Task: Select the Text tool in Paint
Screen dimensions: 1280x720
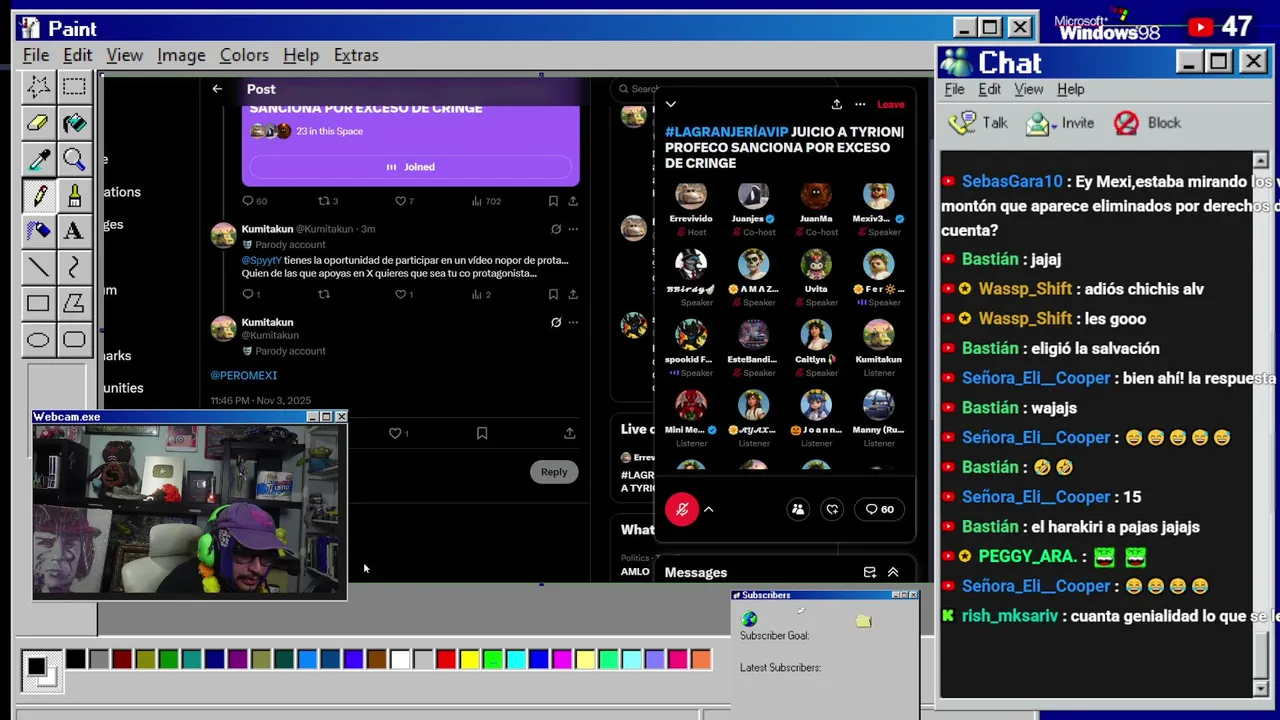Action: 74,231
